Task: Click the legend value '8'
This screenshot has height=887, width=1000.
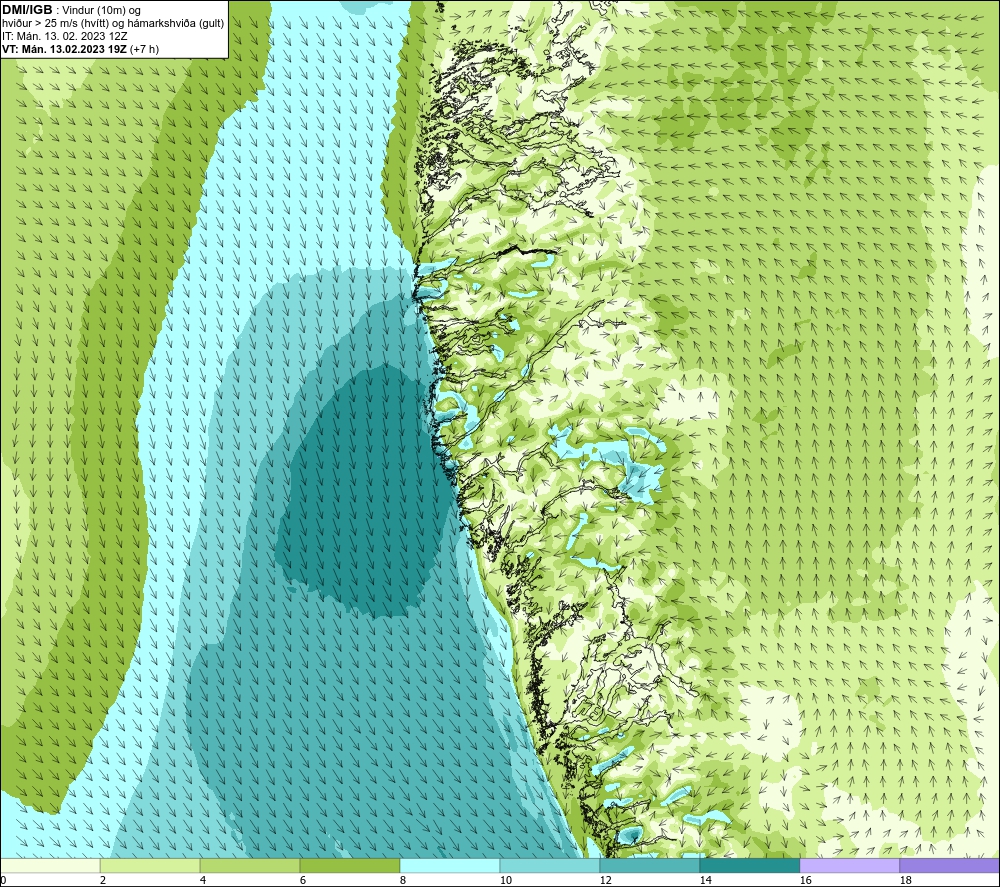Action: tap(403, 880)
